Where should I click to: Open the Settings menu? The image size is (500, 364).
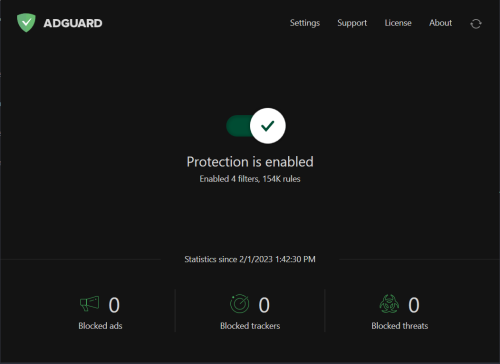(x=305, y=23)
